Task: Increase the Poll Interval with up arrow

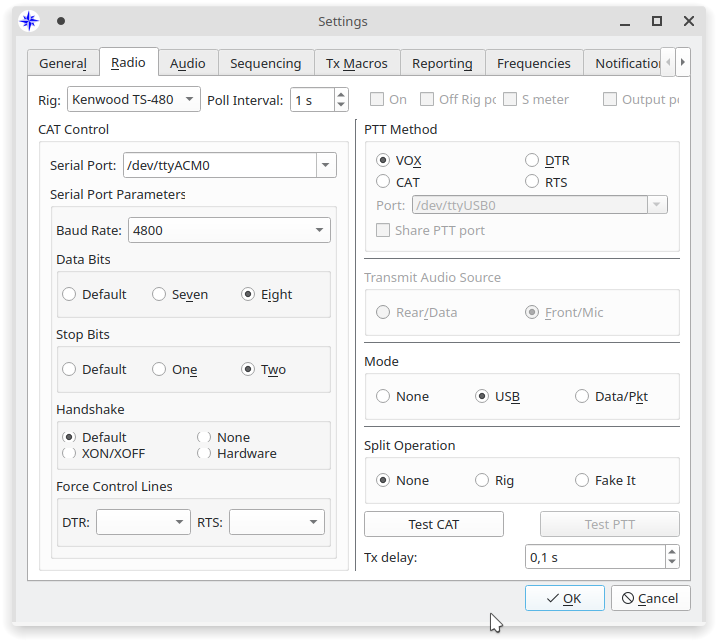Action: click(x=341, y=95)
